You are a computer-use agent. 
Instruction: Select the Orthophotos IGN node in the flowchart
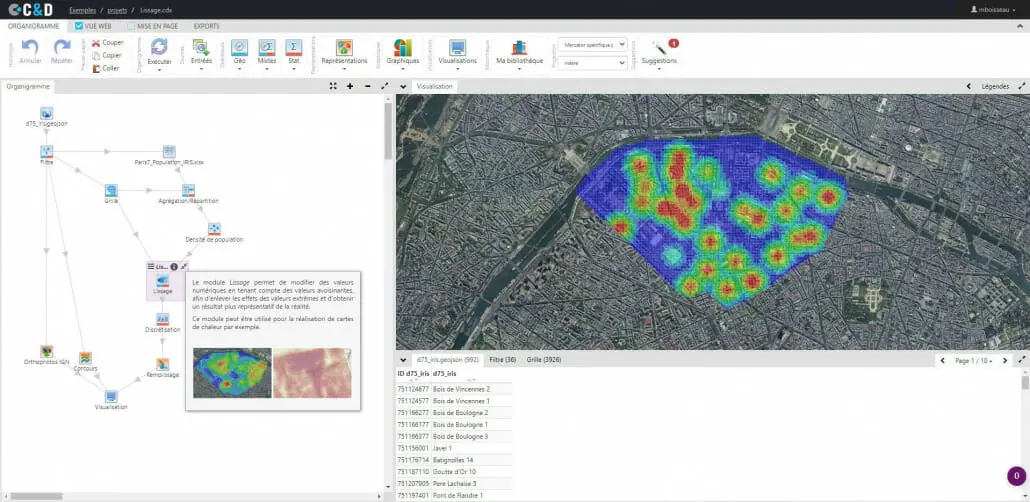pyautogui.click(x=46, y=352)
